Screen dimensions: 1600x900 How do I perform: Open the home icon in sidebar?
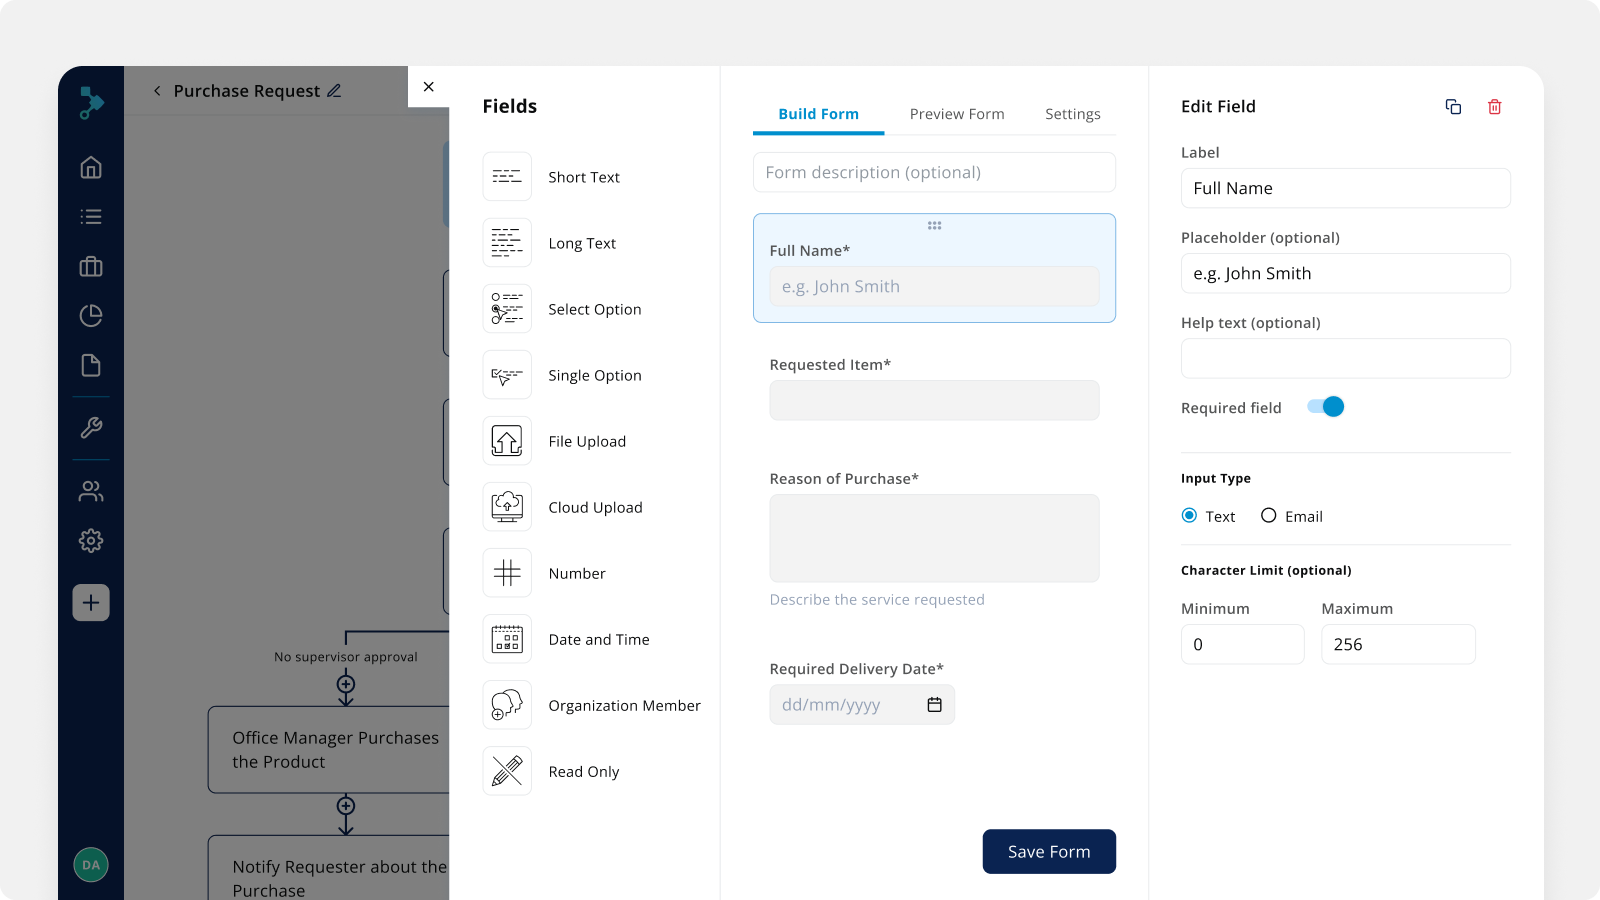(91, 167)
